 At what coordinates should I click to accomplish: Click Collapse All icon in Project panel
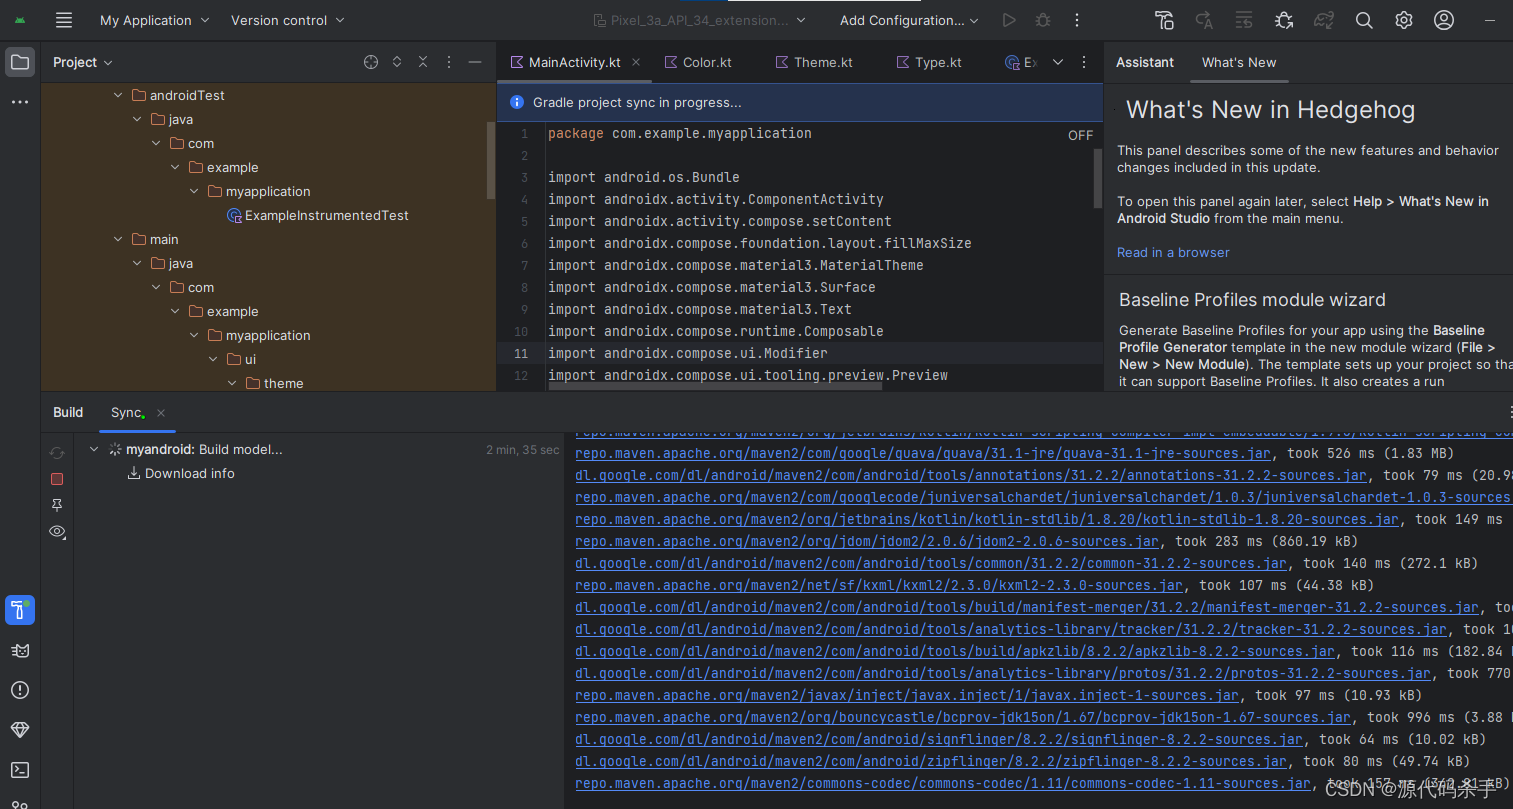tap(423, 62)
